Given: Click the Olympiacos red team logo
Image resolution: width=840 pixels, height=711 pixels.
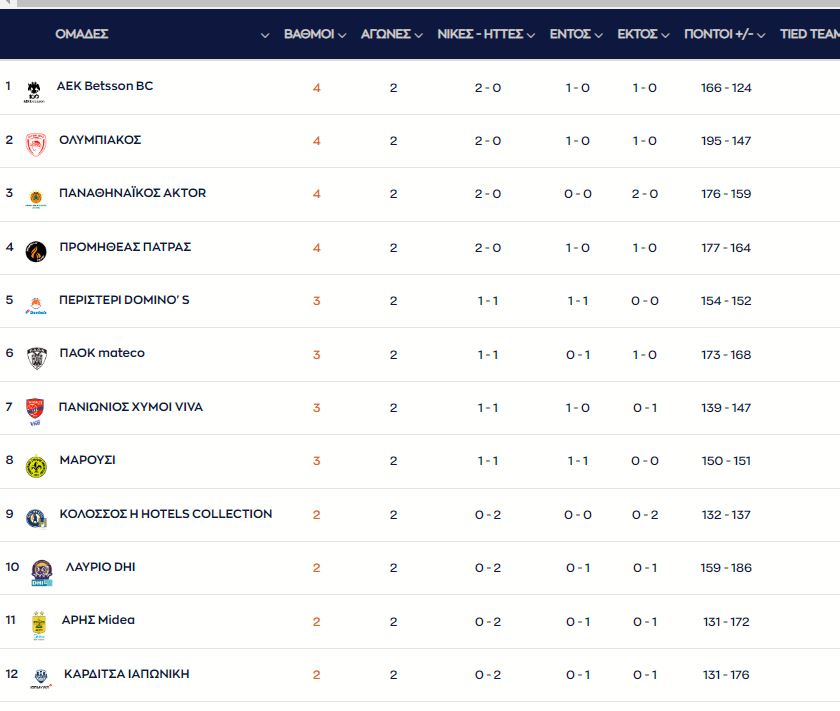Looking at the screenshot, I should coord(36,143).
